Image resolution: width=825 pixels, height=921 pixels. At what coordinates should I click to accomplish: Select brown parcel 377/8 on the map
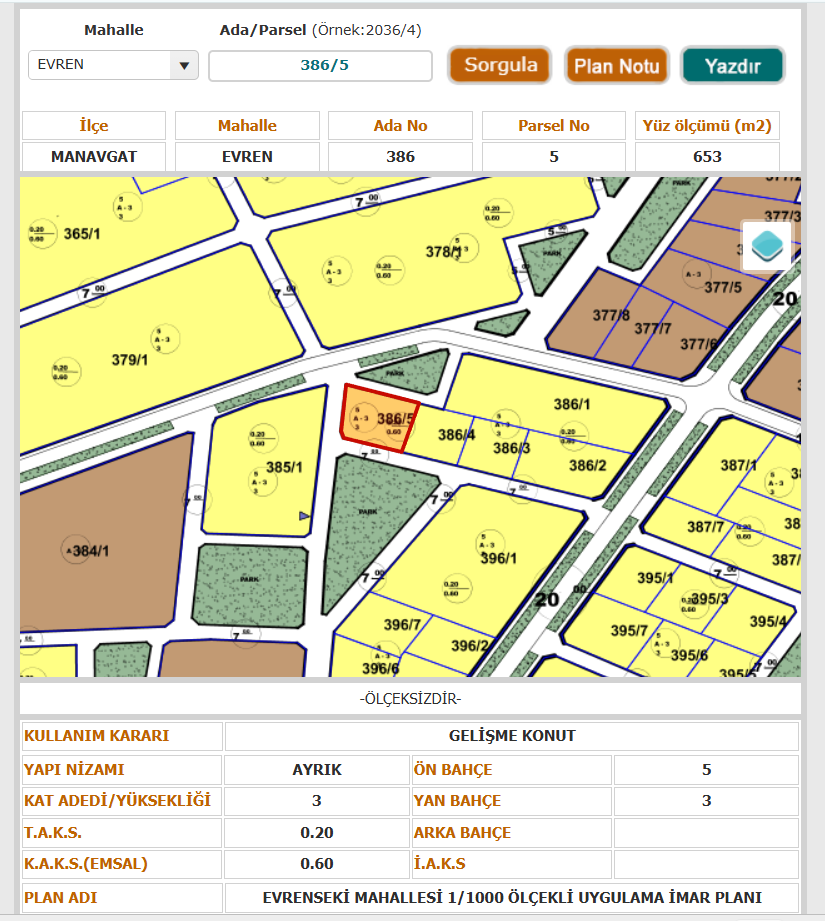pos(610,316)
